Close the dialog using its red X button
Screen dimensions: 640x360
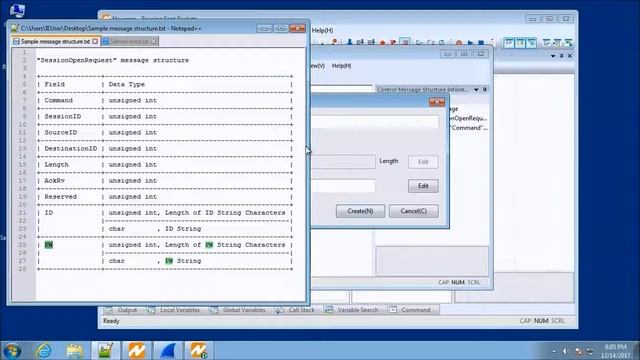(x=437, y=102)
